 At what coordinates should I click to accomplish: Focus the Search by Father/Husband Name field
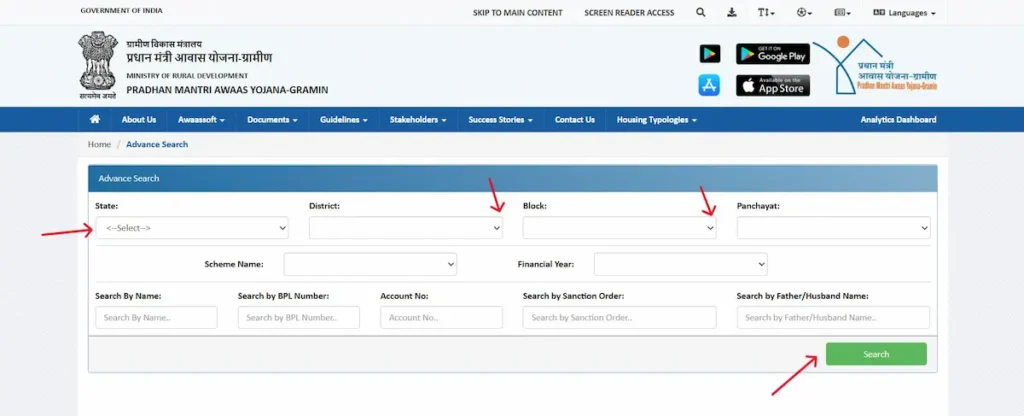833,317
